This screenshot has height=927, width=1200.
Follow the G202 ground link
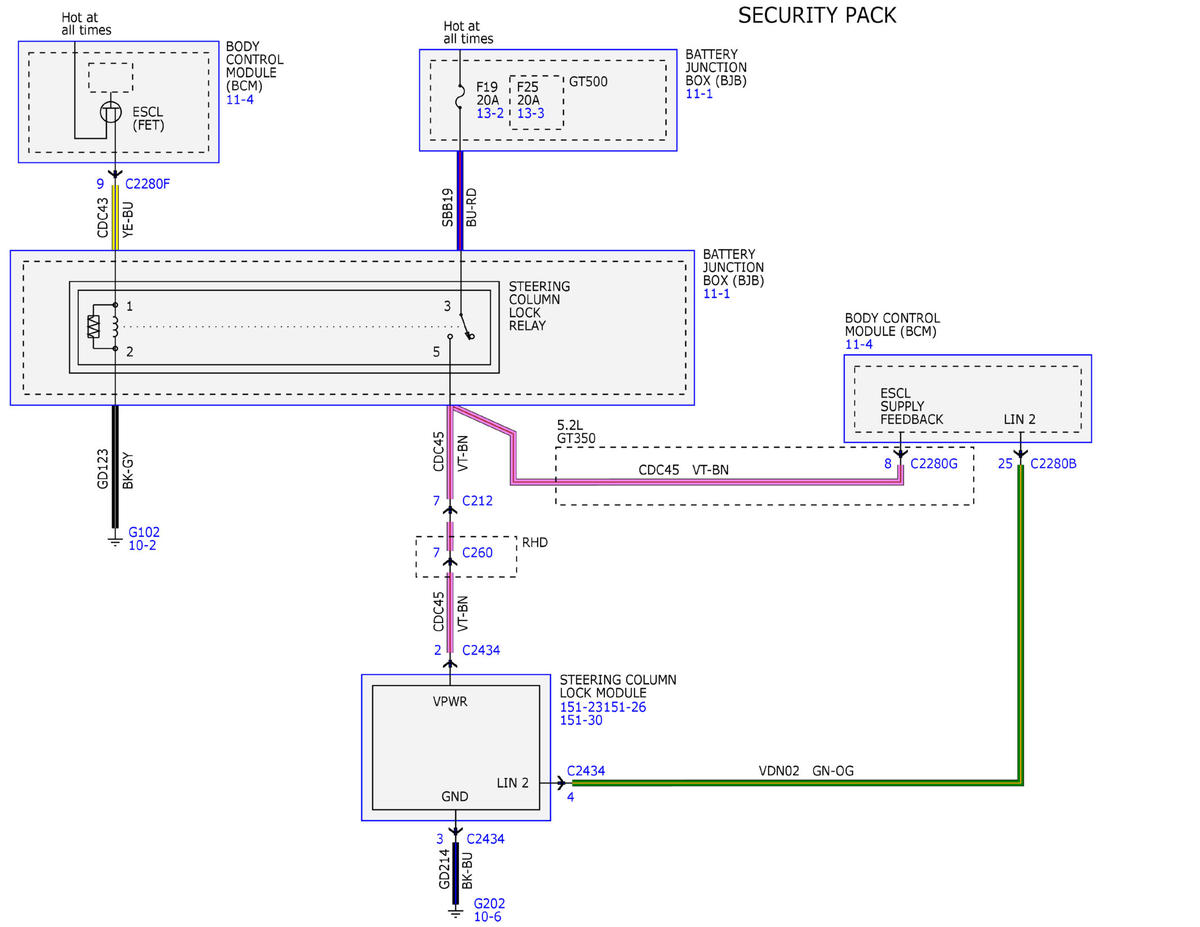tap(489, 903)
